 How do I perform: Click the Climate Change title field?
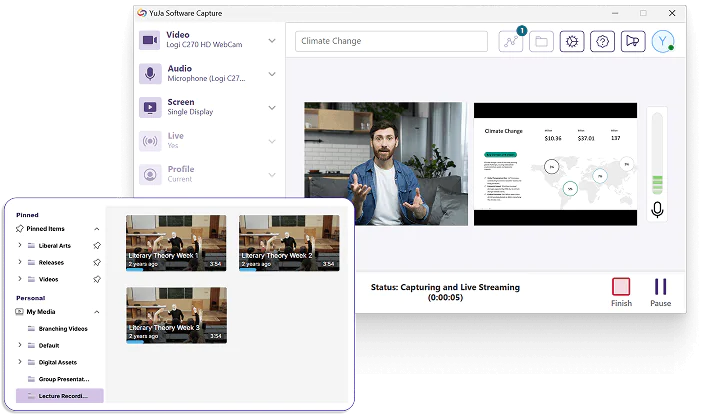pos(391,41)
